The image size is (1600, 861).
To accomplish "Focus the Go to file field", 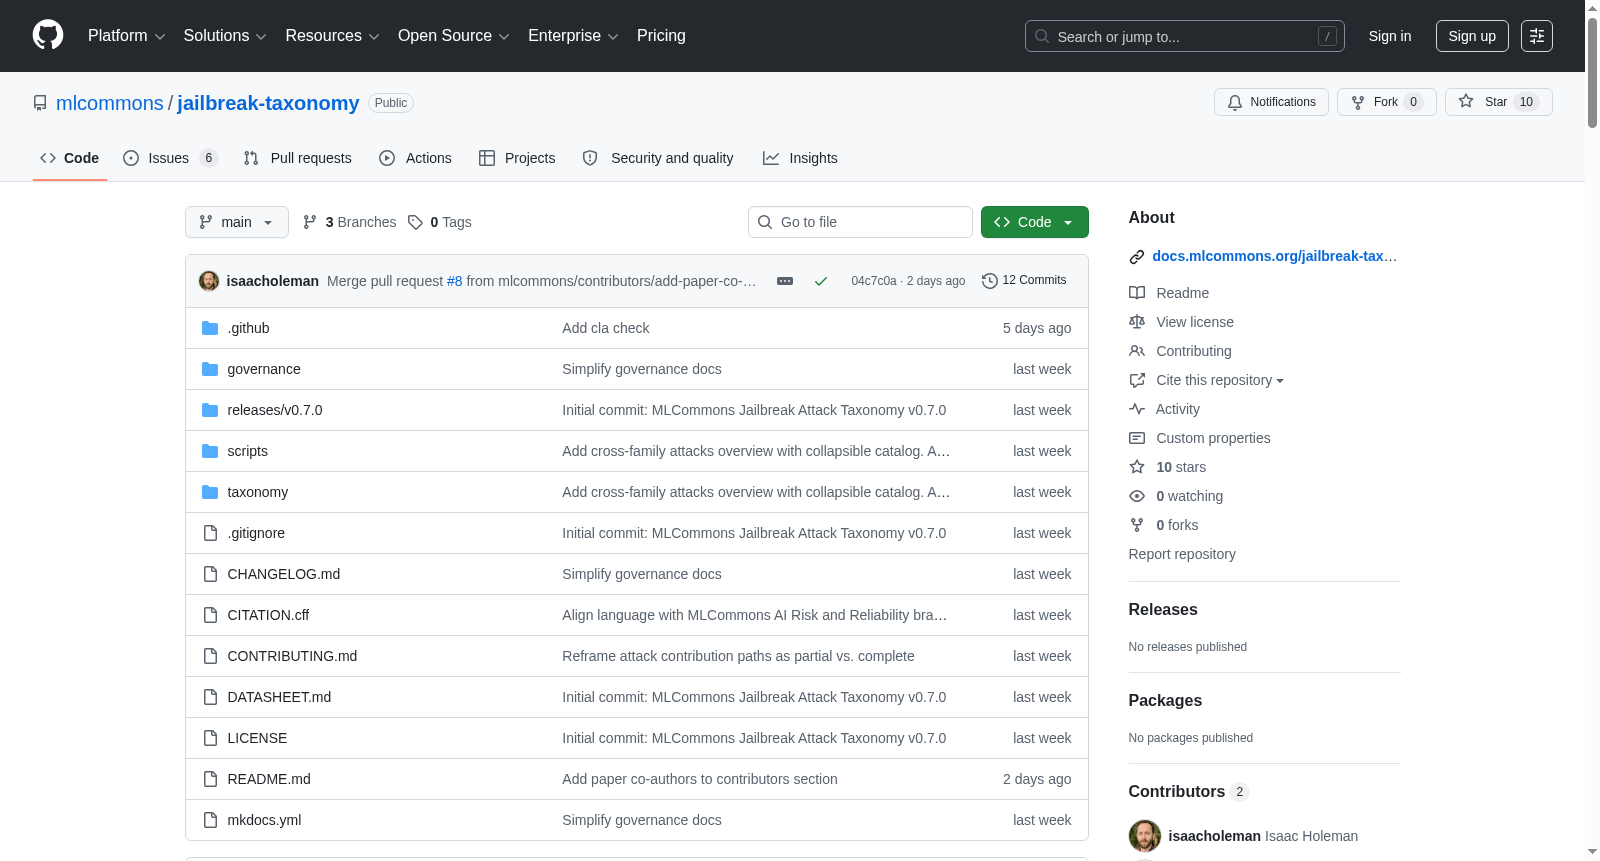I will coord(860,222).
